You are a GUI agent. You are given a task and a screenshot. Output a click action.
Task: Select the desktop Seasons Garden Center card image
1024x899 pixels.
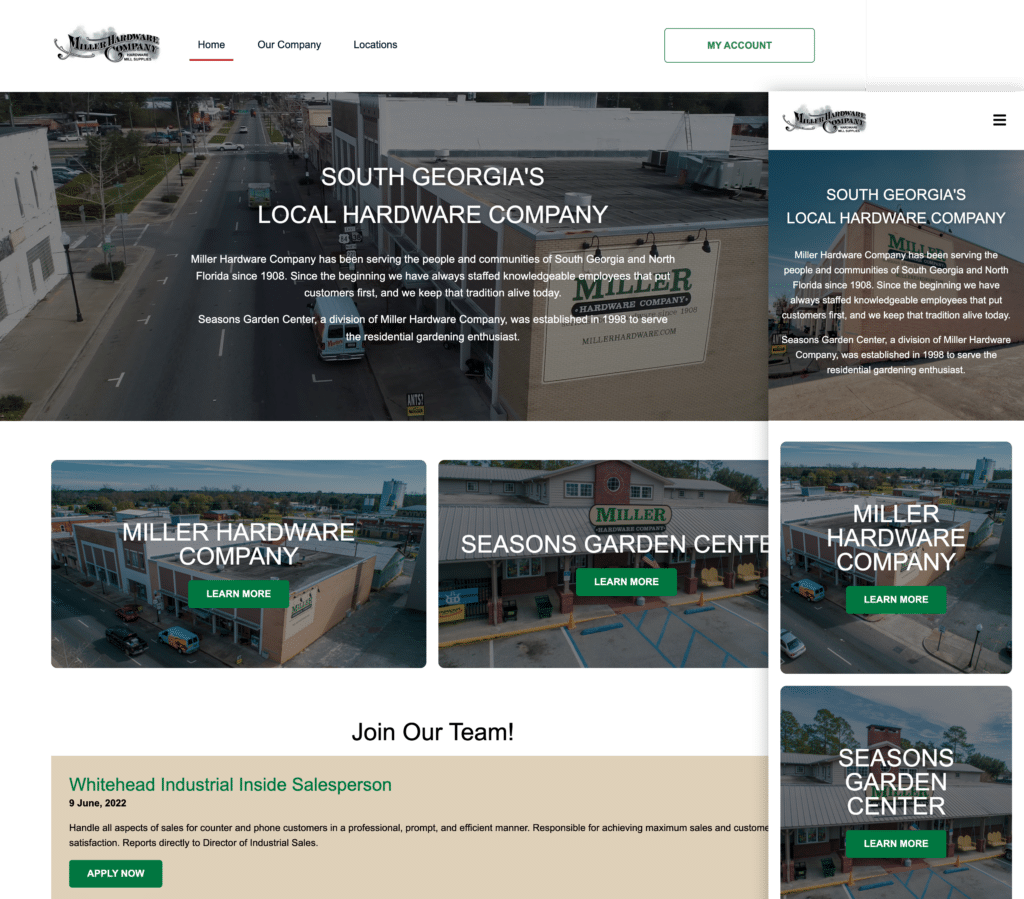point(603,564)
